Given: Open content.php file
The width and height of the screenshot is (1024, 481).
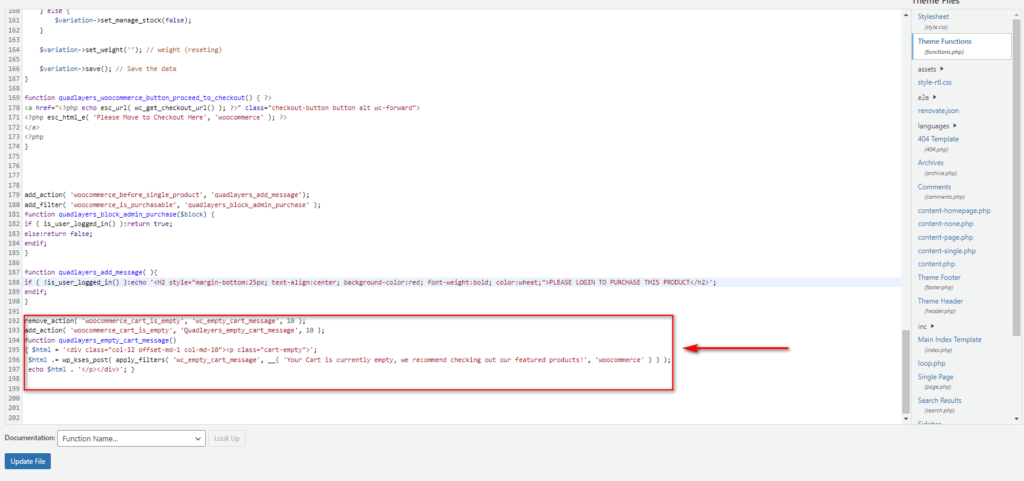Looking at the screenshot, I should tap(936, 264).
